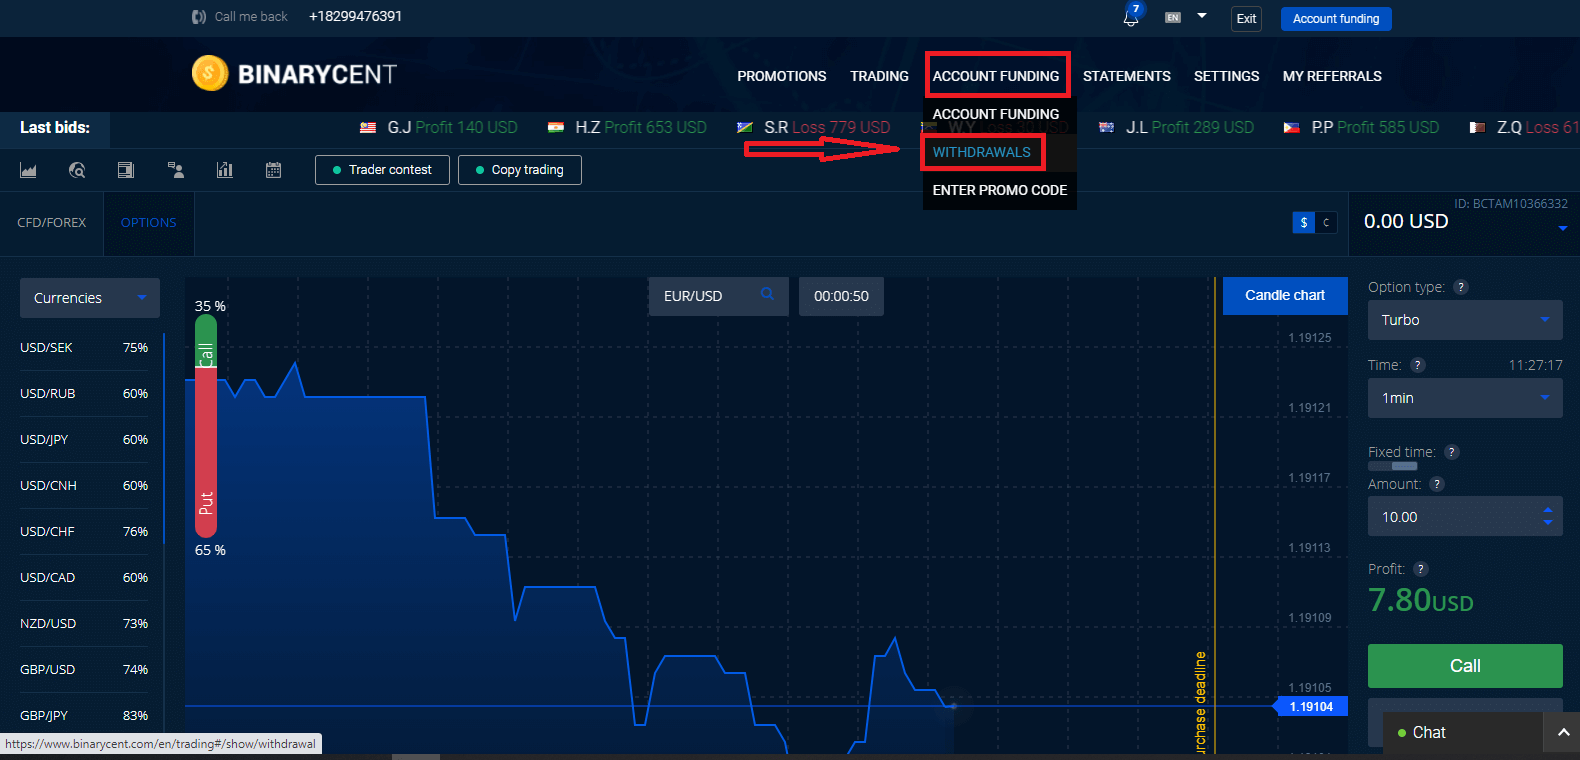Select GBP/USD 74% pair
The height and width of the screenshot is (760, 1580).
pyautogui.click(x=84, y=670)
